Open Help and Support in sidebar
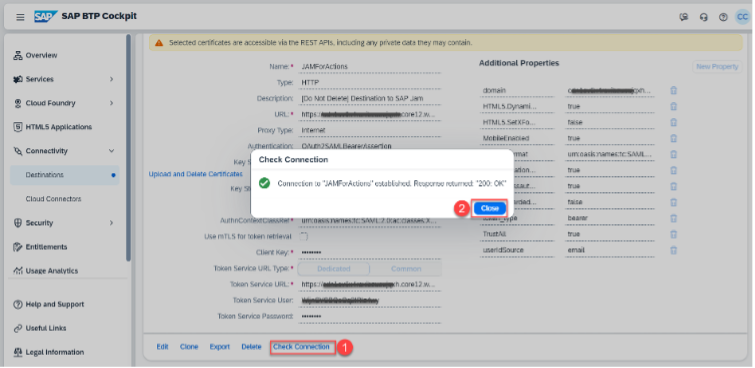The width and height of the screenshot is (755, 368). coord(55,304)
